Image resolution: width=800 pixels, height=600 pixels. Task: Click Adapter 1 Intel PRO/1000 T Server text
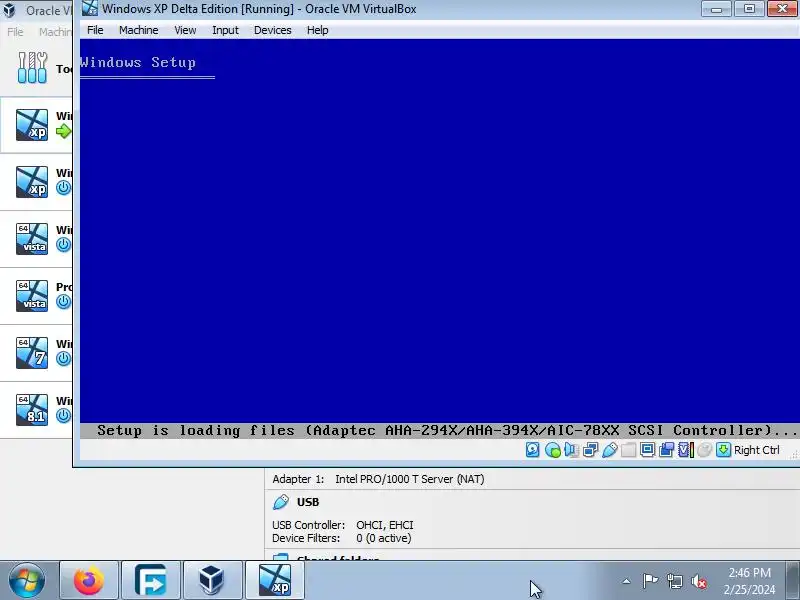tap(378, 479)
